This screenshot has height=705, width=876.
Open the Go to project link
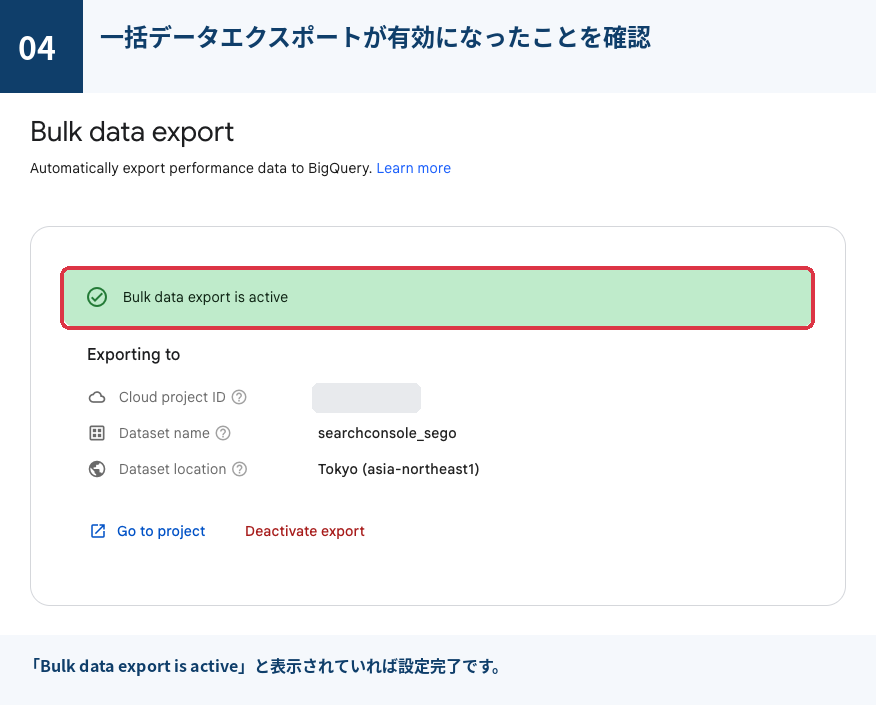161,531
